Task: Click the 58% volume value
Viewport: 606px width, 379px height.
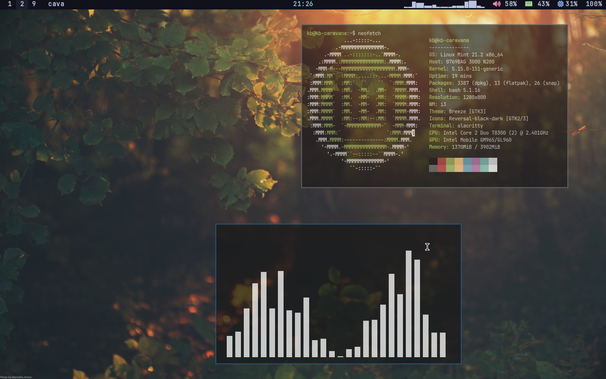Action: pos(511,4)
